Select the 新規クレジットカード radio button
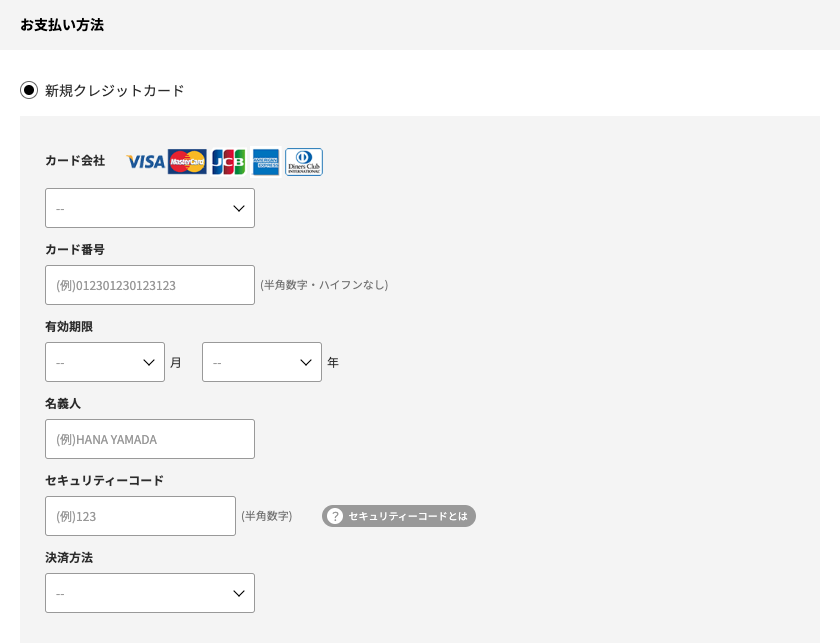 coord(29,90)
